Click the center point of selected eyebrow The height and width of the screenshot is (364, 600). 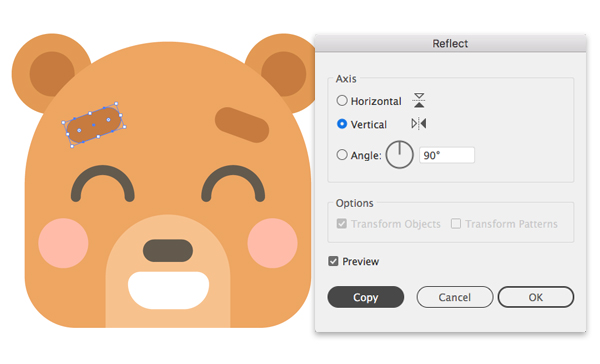coord(94,125)
